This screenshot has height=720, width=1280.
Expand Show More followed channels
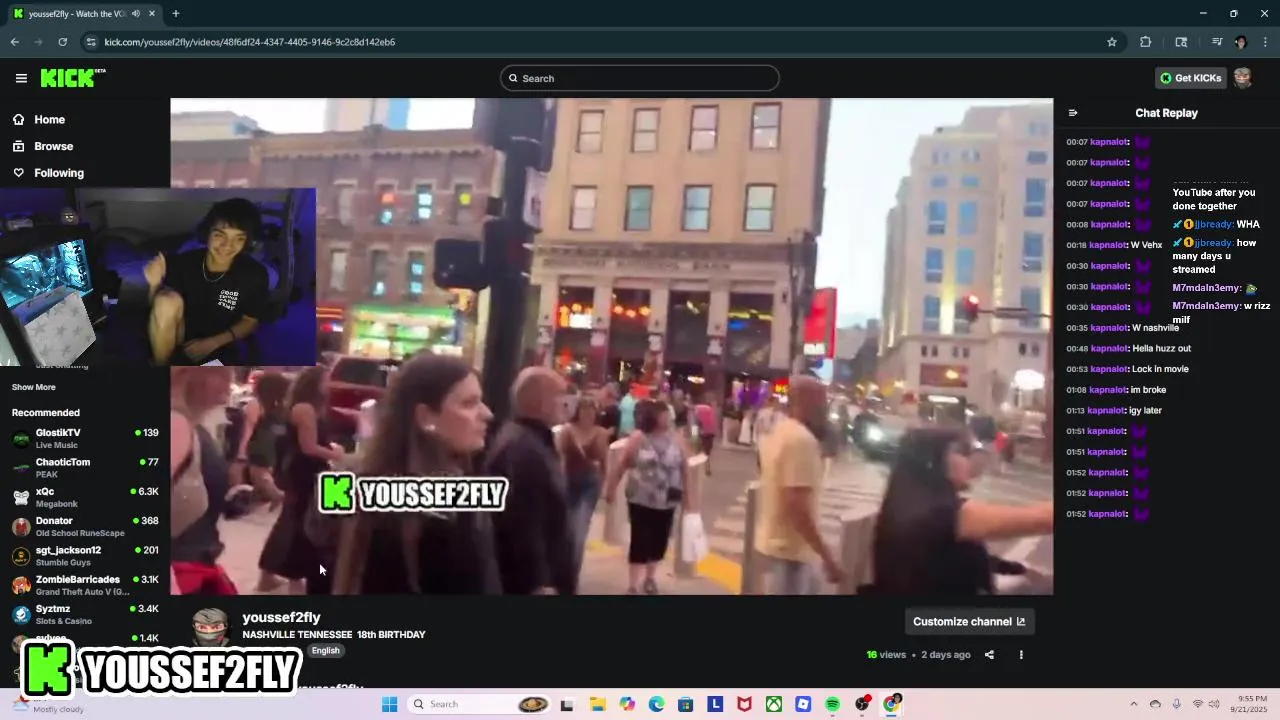pyautogui.click(x=34, y=387)
